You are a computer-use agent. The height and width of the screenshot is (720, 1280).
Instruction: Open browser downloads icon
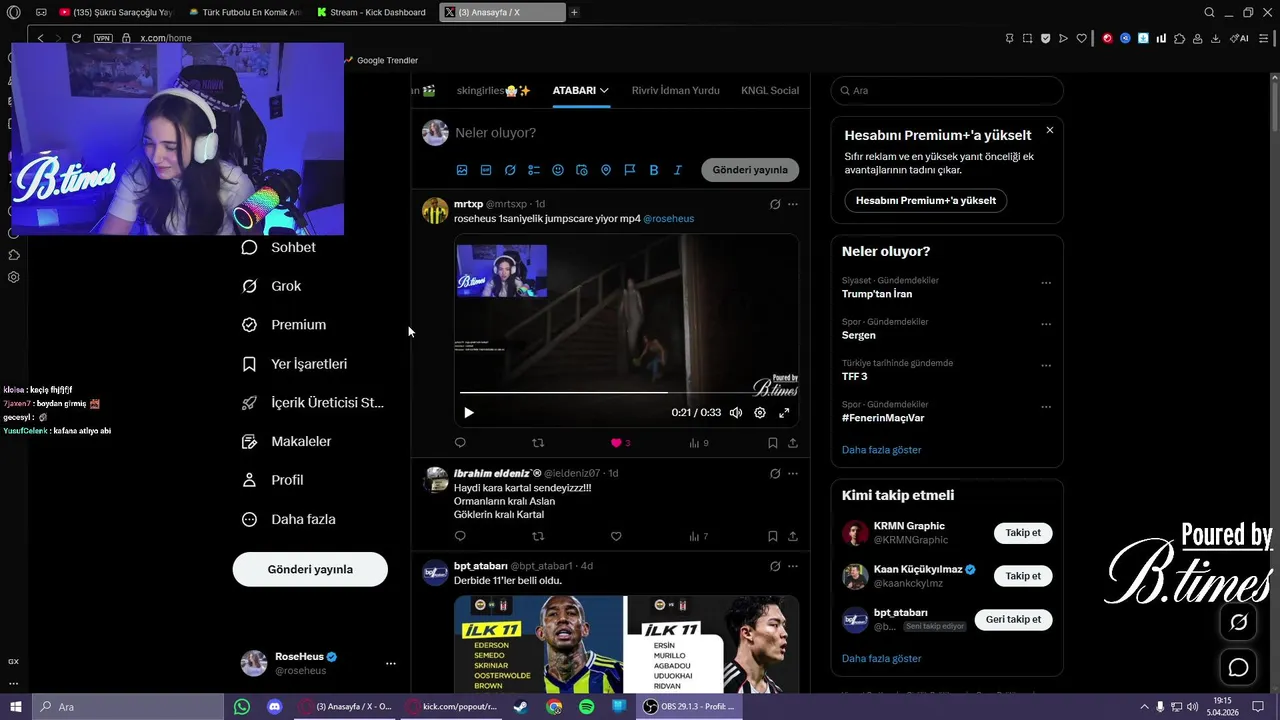(x=1215, y=38)
